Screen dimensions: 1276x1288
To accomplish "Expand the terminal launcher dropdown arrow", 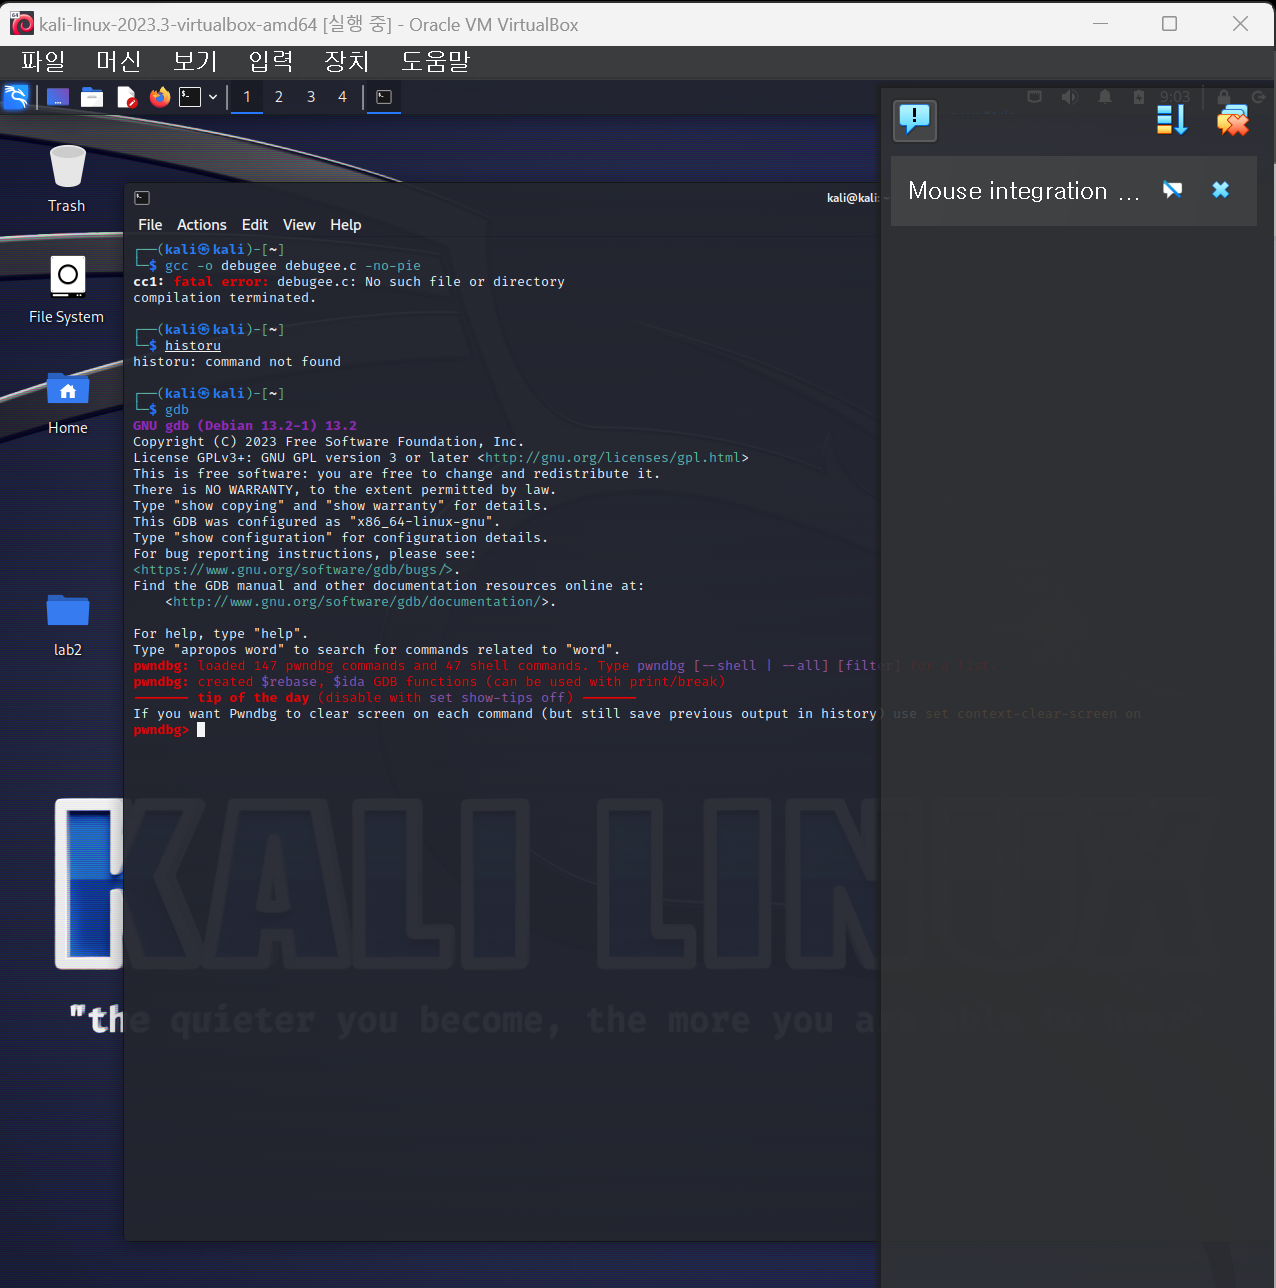I will tap(213, 97).
